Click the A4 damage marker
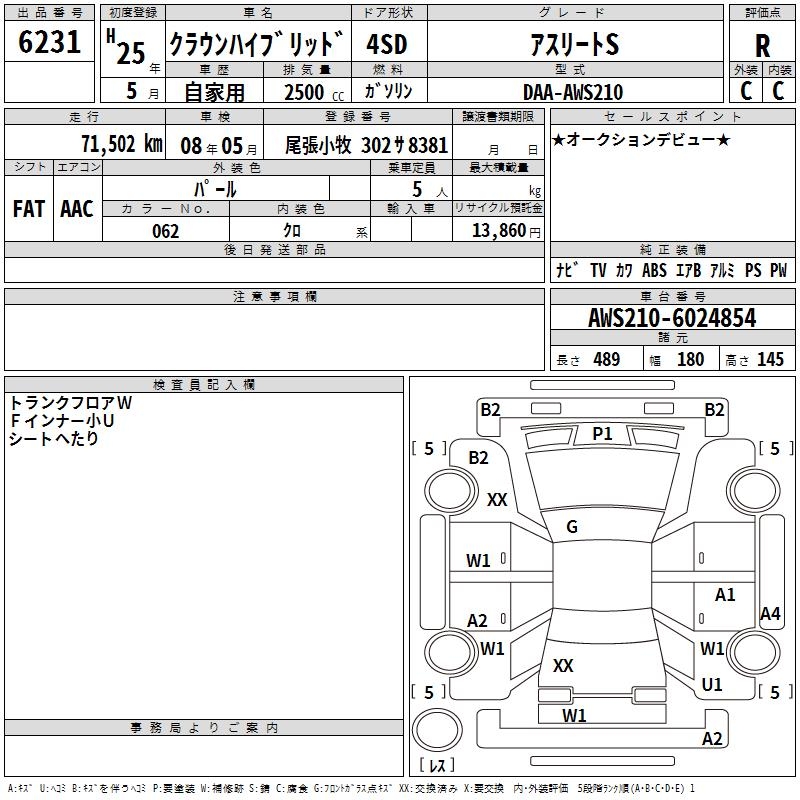 (769, 614)
